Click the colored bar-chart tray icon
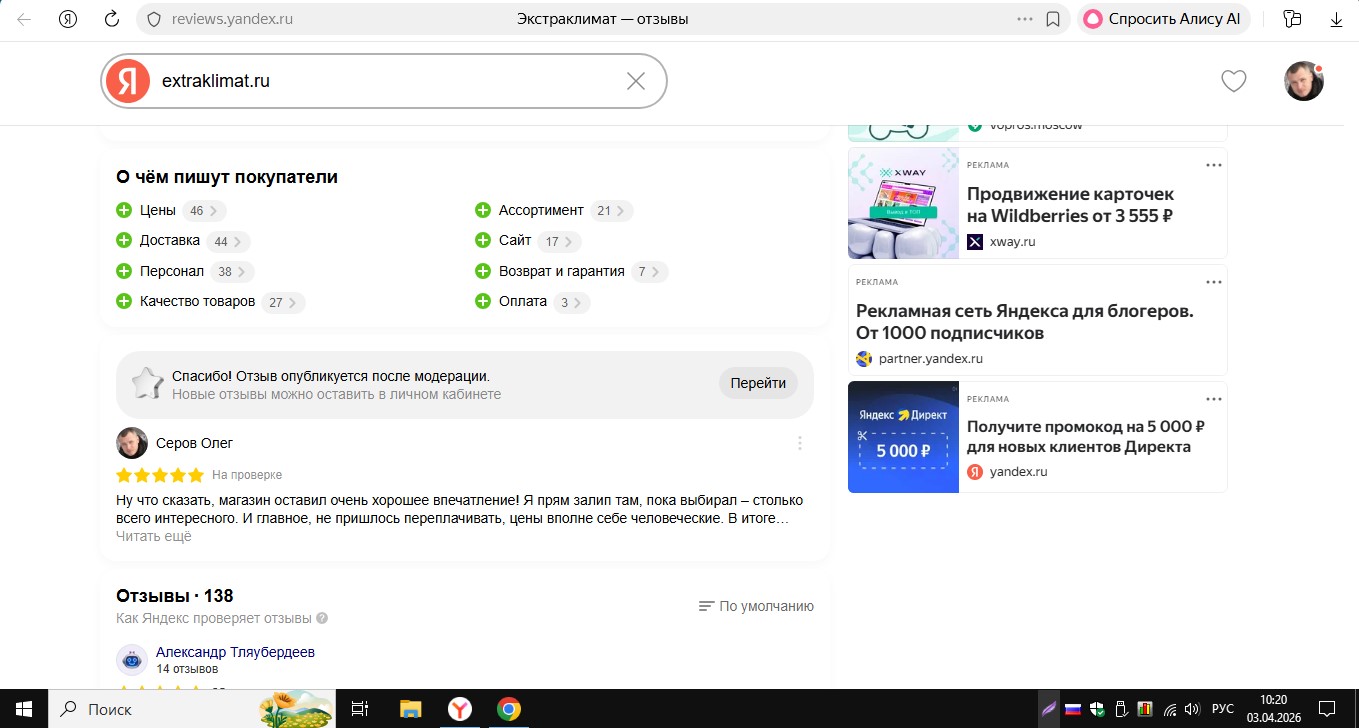Image resolution: width=1359 pixels, height=728 pixels. click(x=1146, y=709)
